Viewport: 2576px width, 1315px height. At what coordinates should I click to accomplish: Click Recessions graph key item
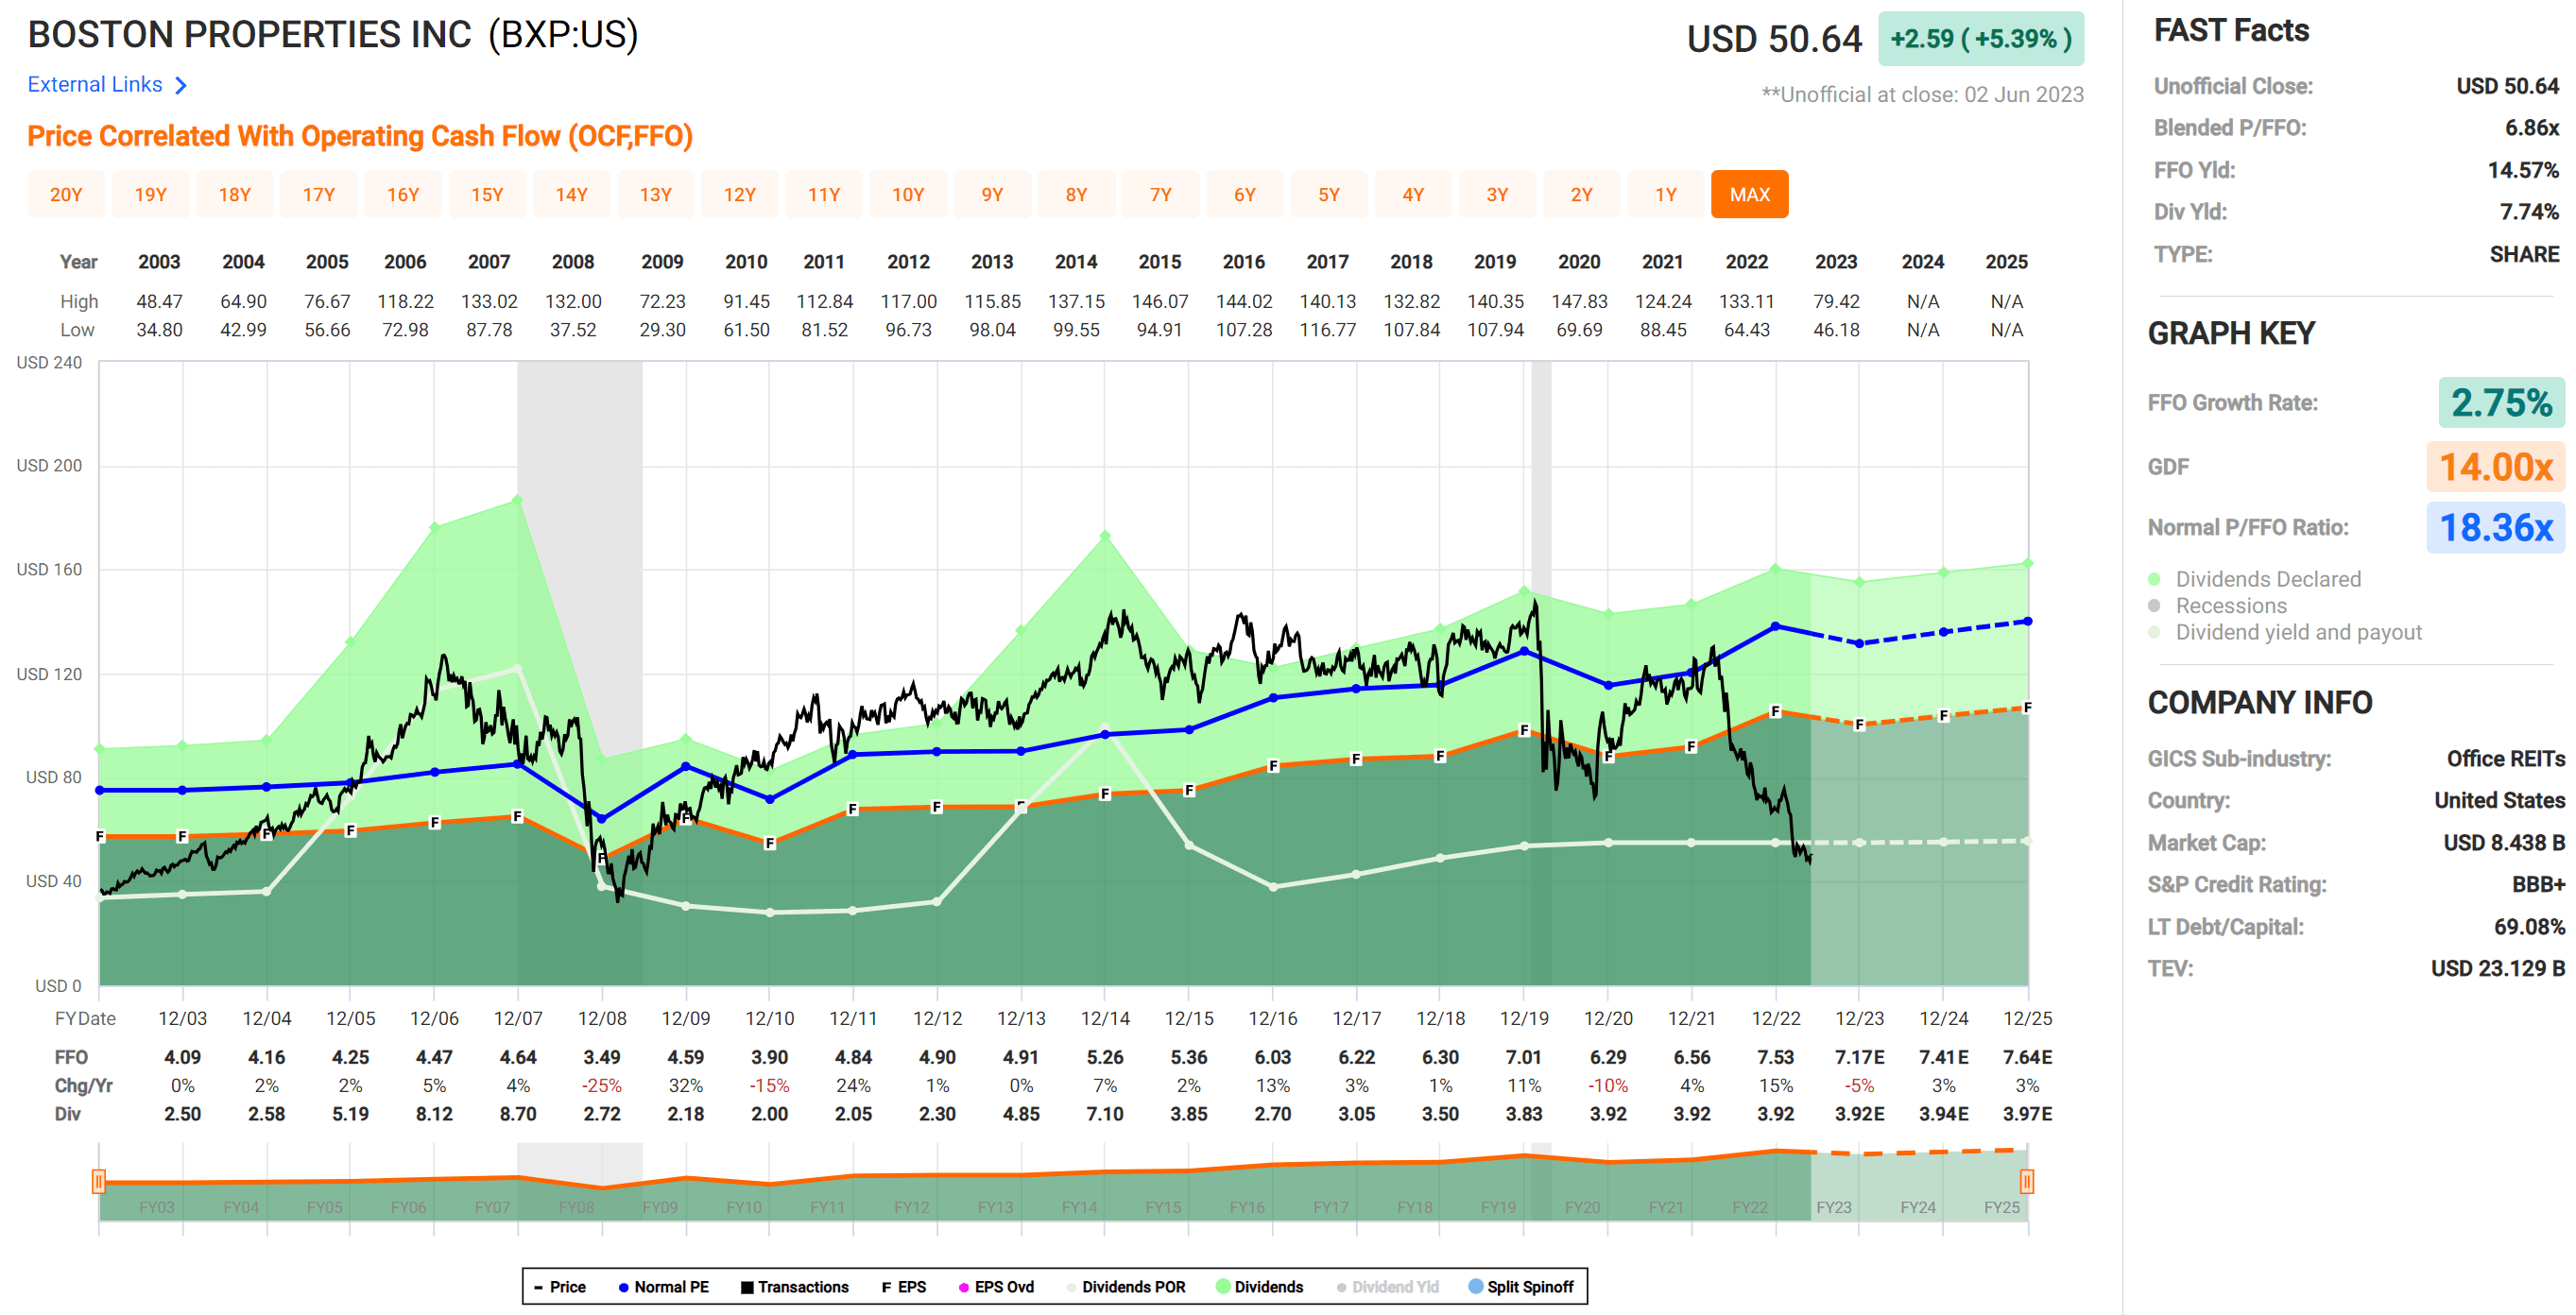(x=2217, y=606)
